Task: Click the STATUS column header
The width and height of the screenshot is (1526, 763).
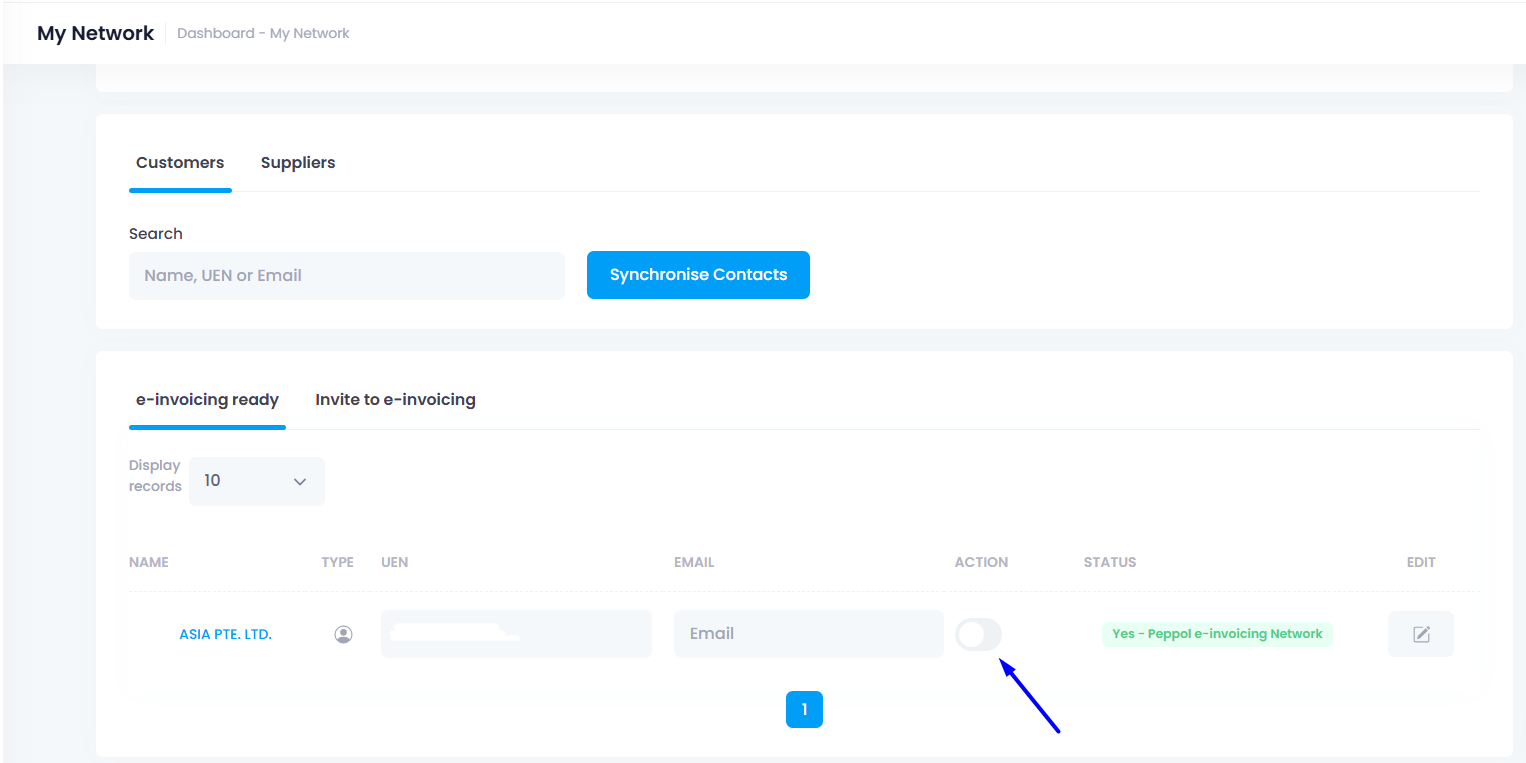Action: coord(1109,562)
